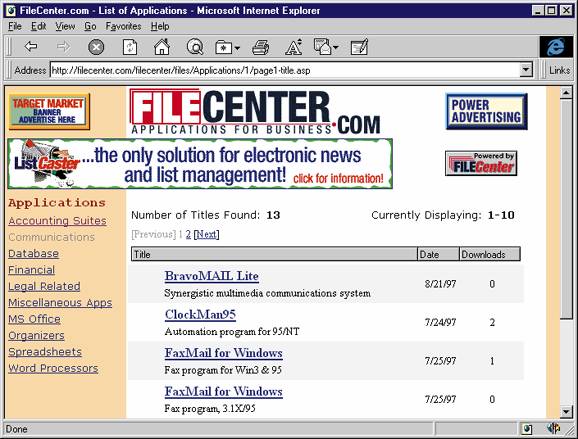
Task: Click the Edit page toolbar icon
Action: click(x=359, y=47)
